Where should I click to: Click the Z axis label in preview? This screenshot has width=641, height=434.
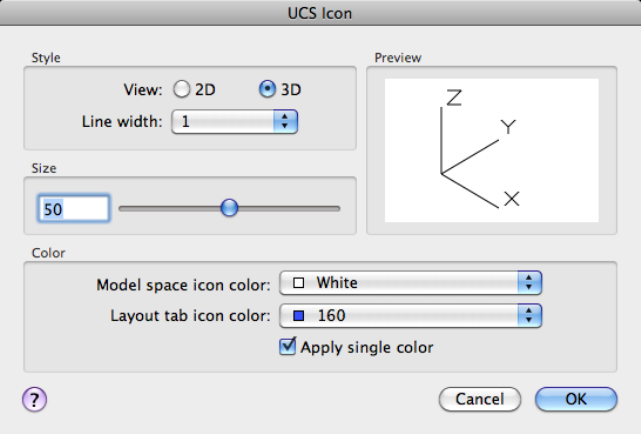point(453,97)
